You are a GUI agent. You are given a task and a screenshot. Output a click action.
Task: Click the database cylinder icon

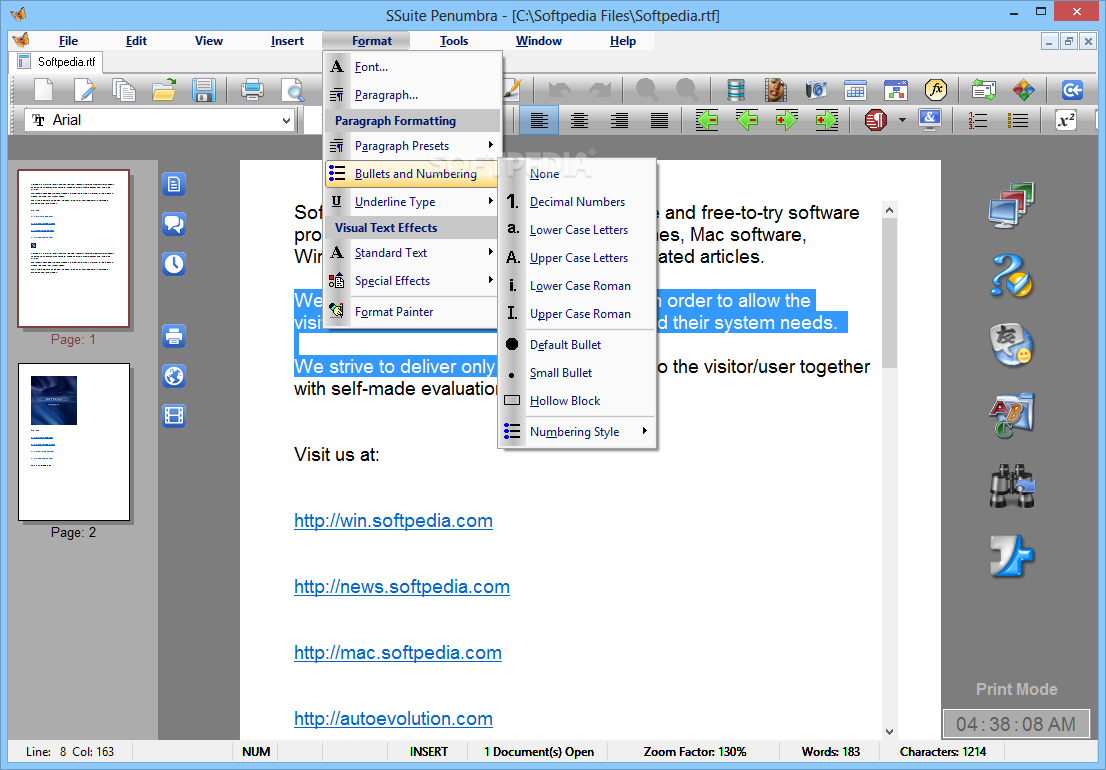click(736, 90)
